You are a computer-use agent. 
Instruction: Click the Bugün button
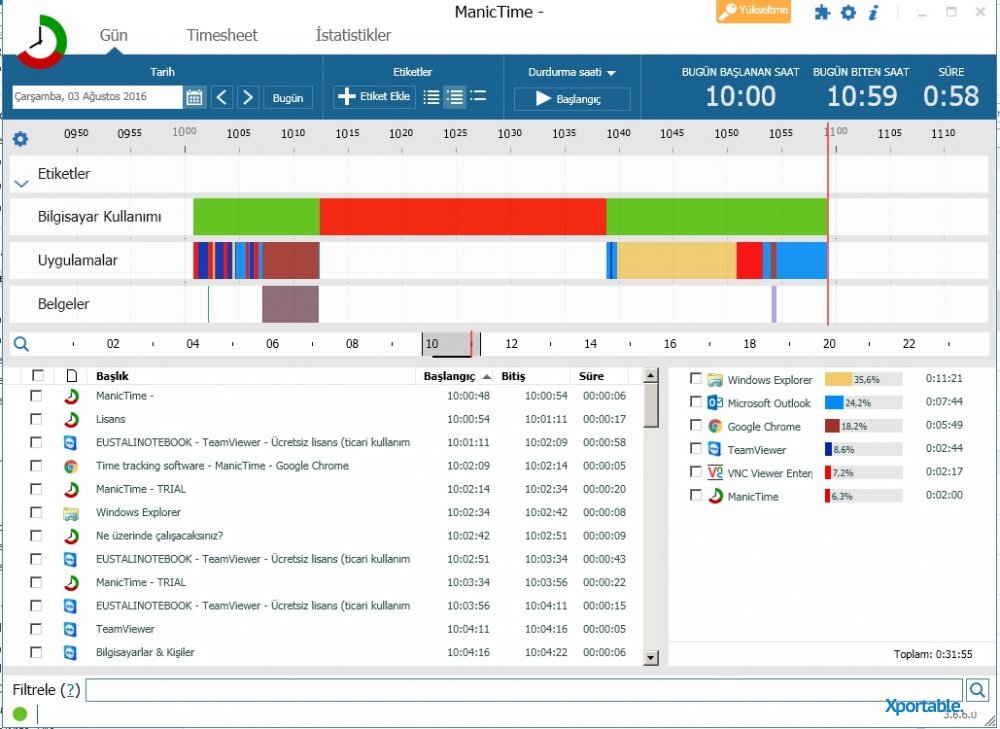click(x=288, y=98)
